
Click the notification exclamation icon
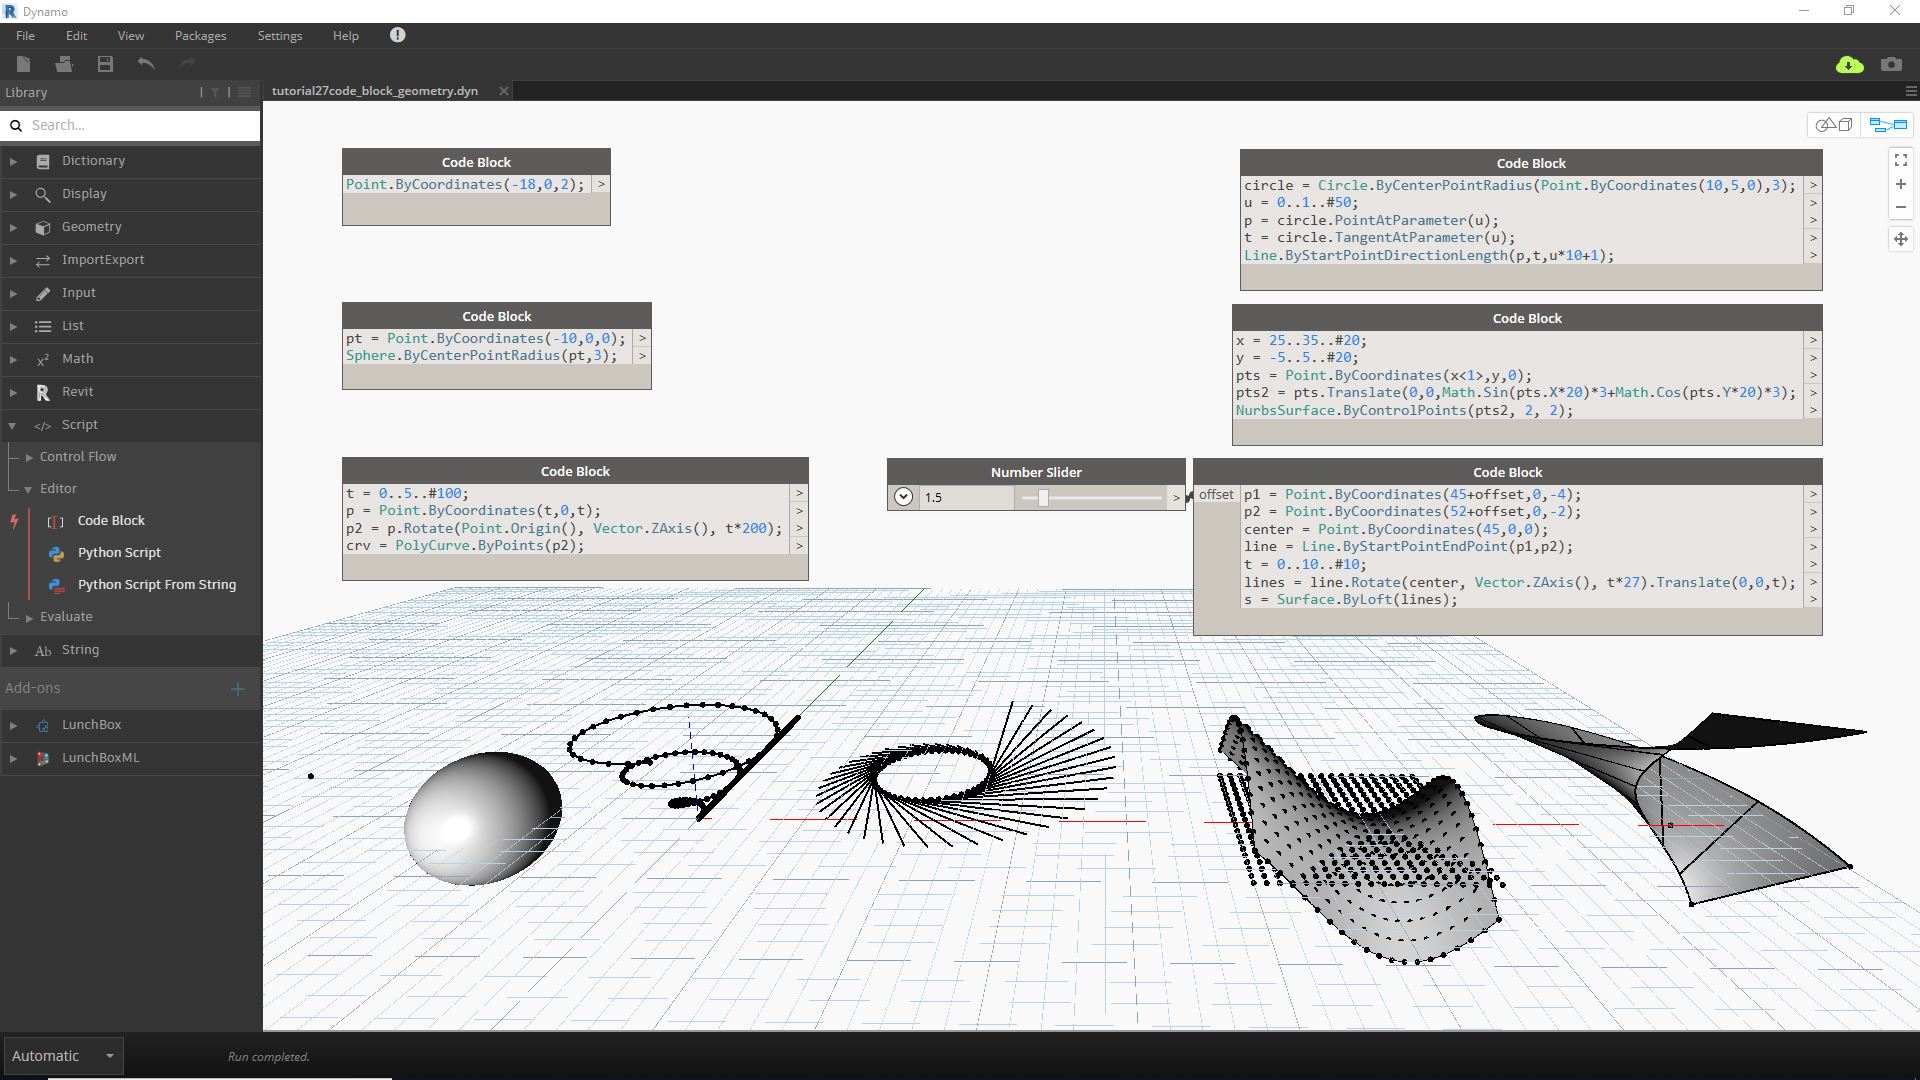(x=397, y=35)
